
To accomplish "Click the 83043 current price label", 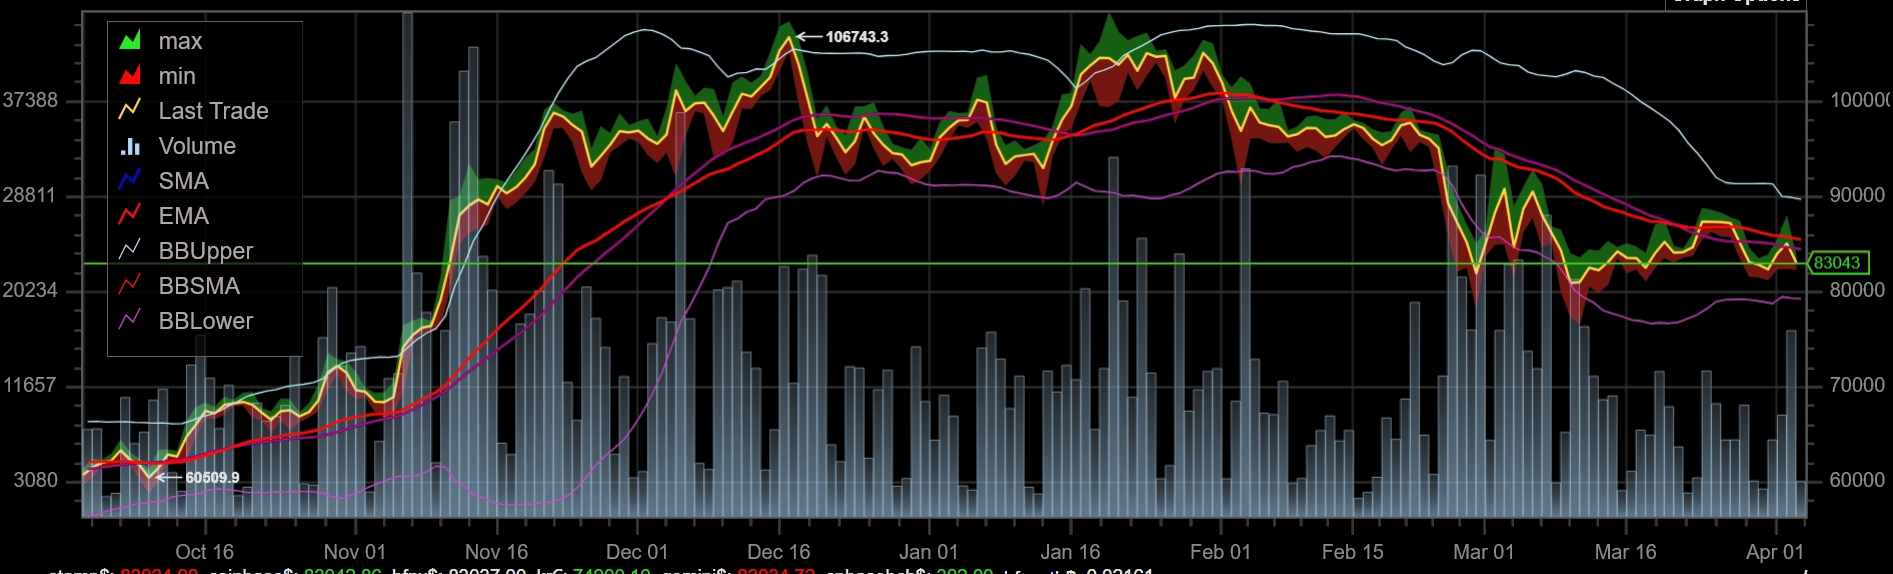I will (x=1838, y=263).
